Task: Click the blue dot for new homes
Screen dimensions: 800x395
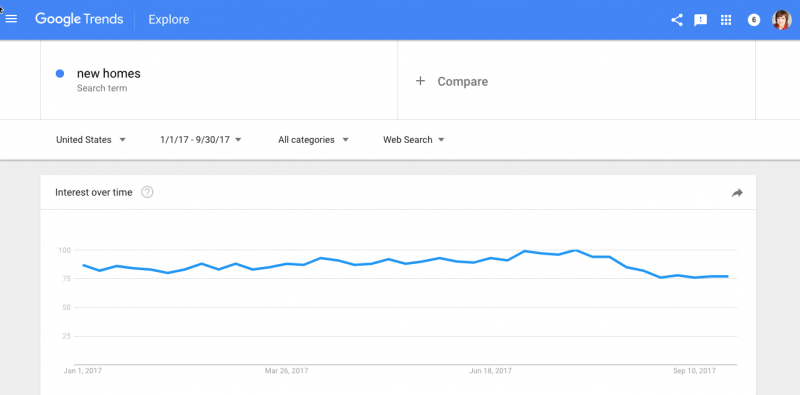Action: [x=60, y=73]
